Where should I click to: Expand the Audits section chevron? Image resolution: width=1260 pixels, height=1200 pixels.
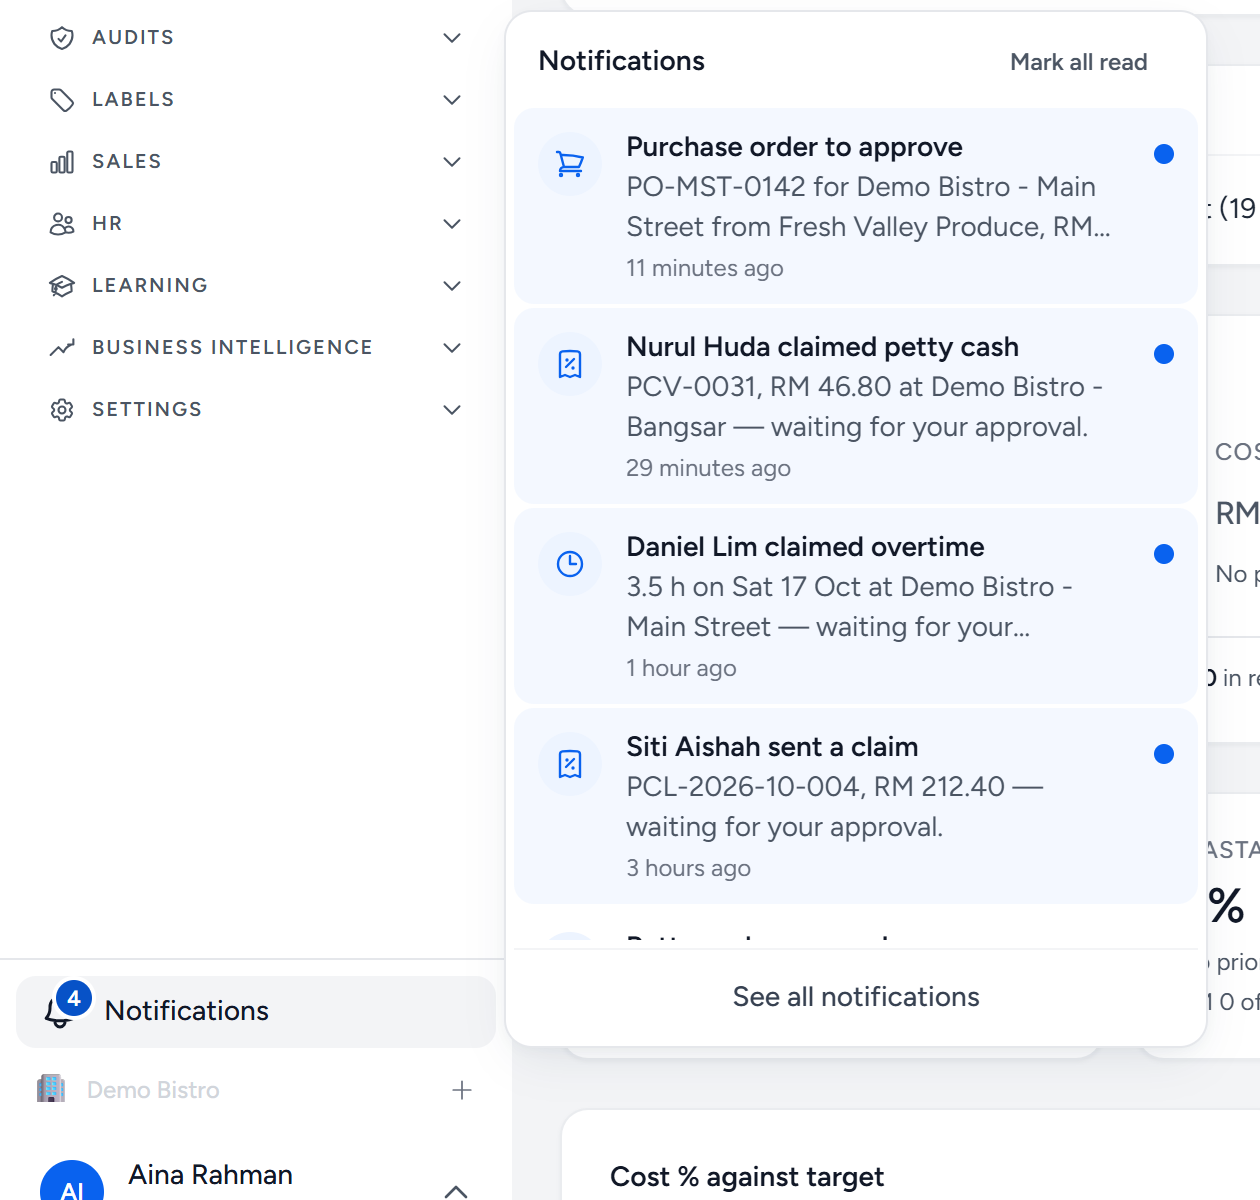point(452,38)
